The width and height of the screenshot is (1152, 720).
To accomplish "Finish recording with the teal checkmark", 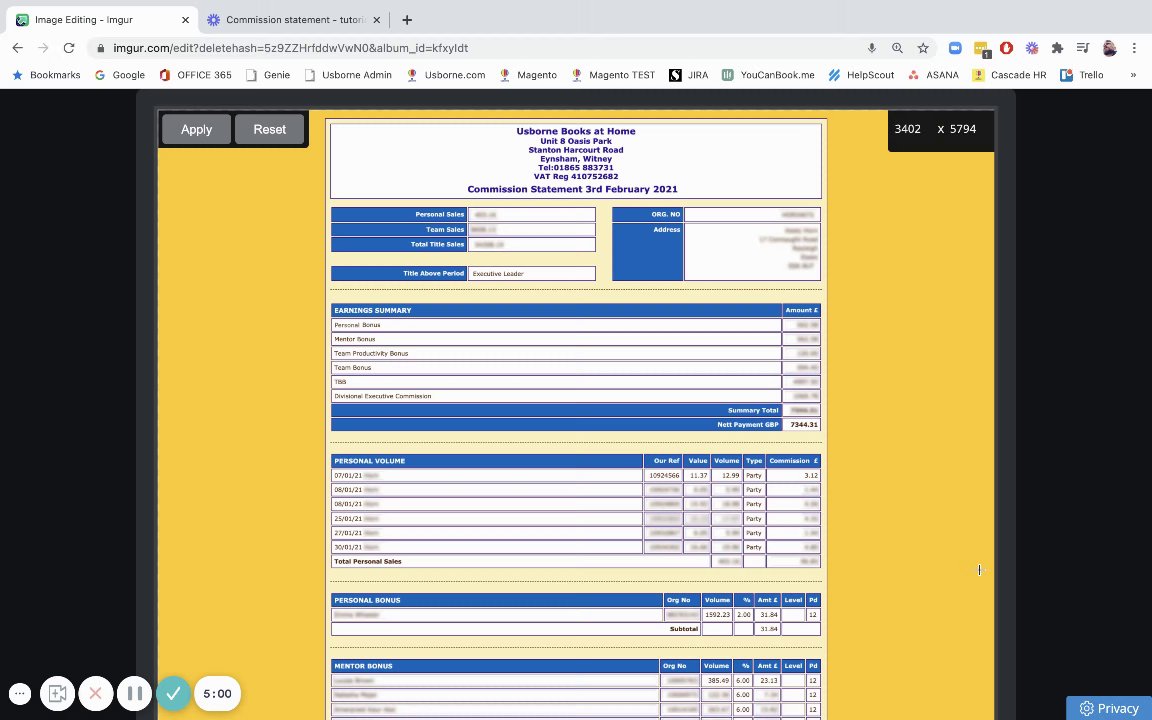I will [x=173, y=694].
